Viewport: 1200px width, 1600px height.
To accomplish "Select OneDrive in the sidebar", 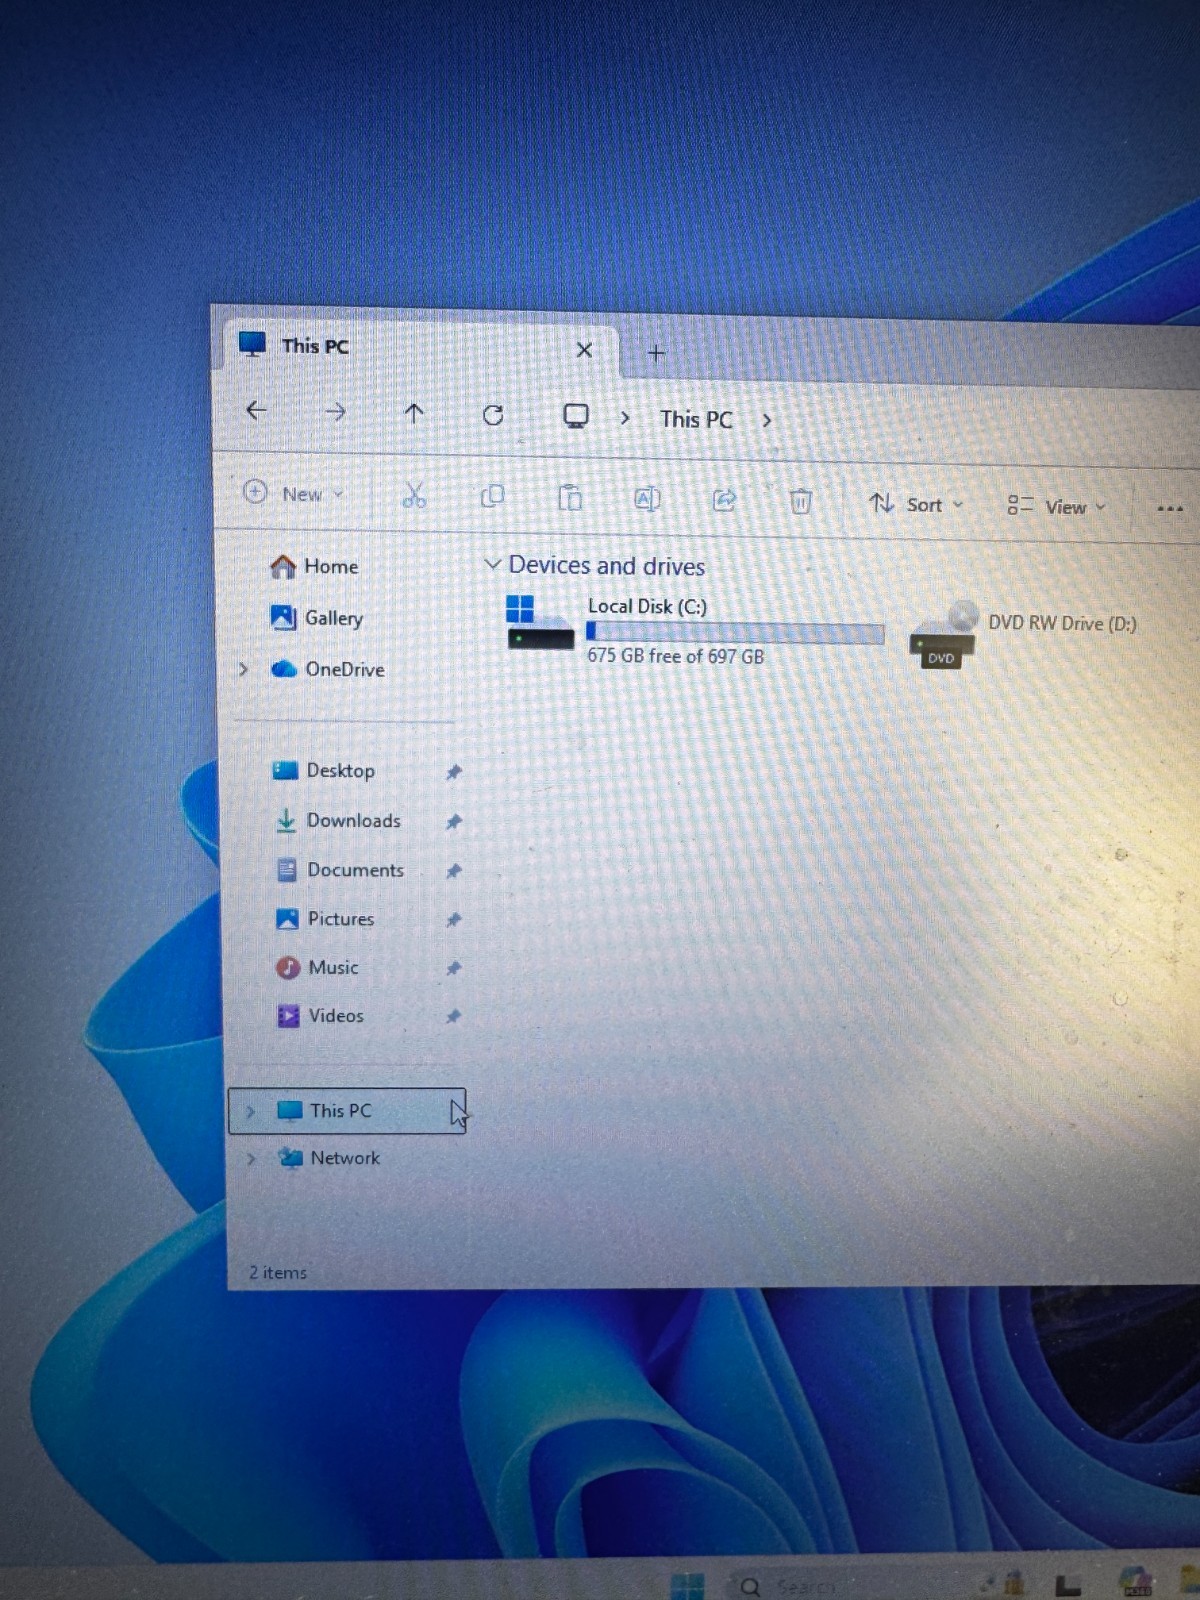I will (328, 669).
